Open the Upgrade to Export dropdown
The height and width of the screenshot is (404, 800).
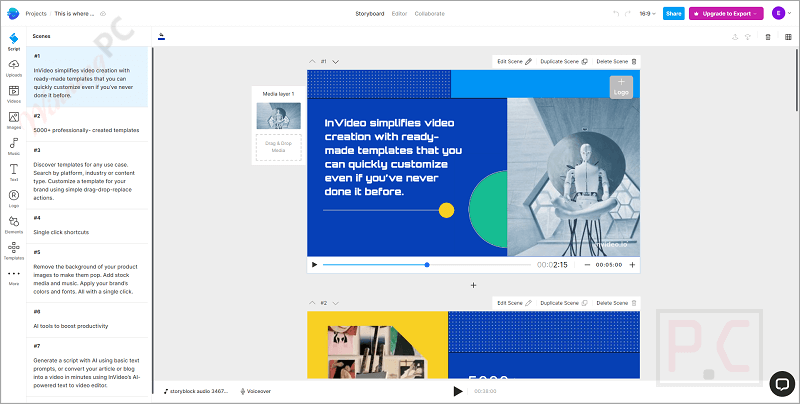coord(726,14)
